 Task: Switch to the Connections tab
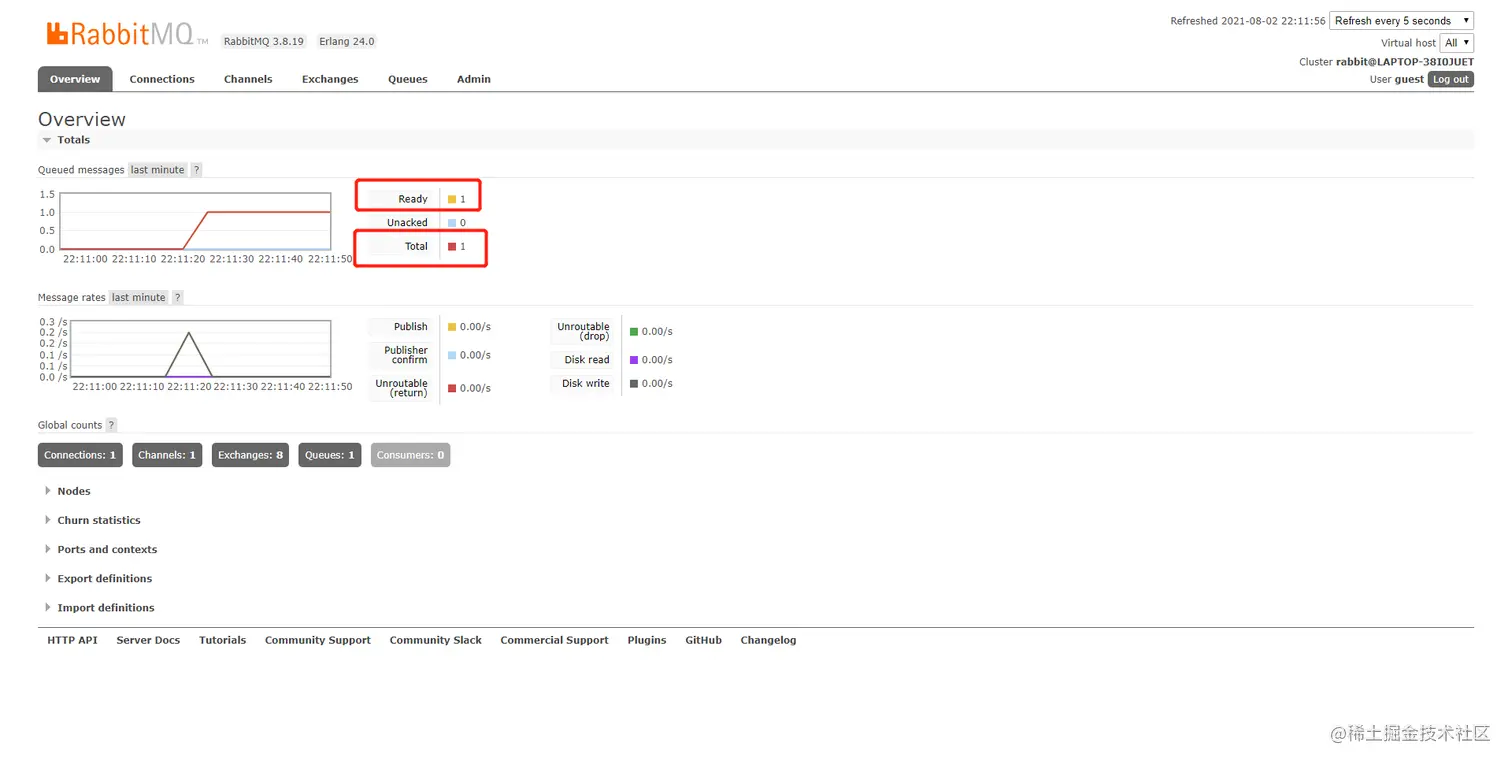162,79
